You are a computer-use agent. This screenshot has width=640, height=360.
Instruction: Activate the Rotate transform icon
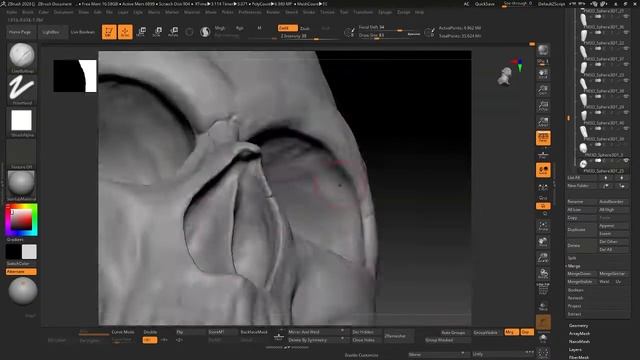[x=173, y=32]
